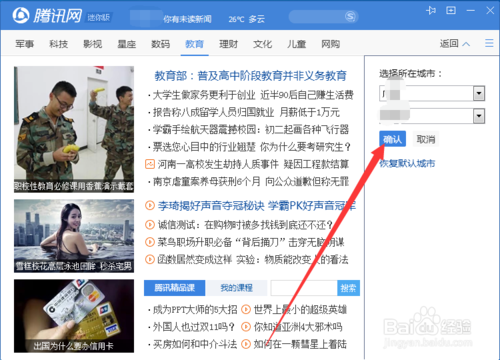The height and width of the screenshot is (360, 500).
Task: Open the rooftop pool woman photo
Action: (74, 236)
